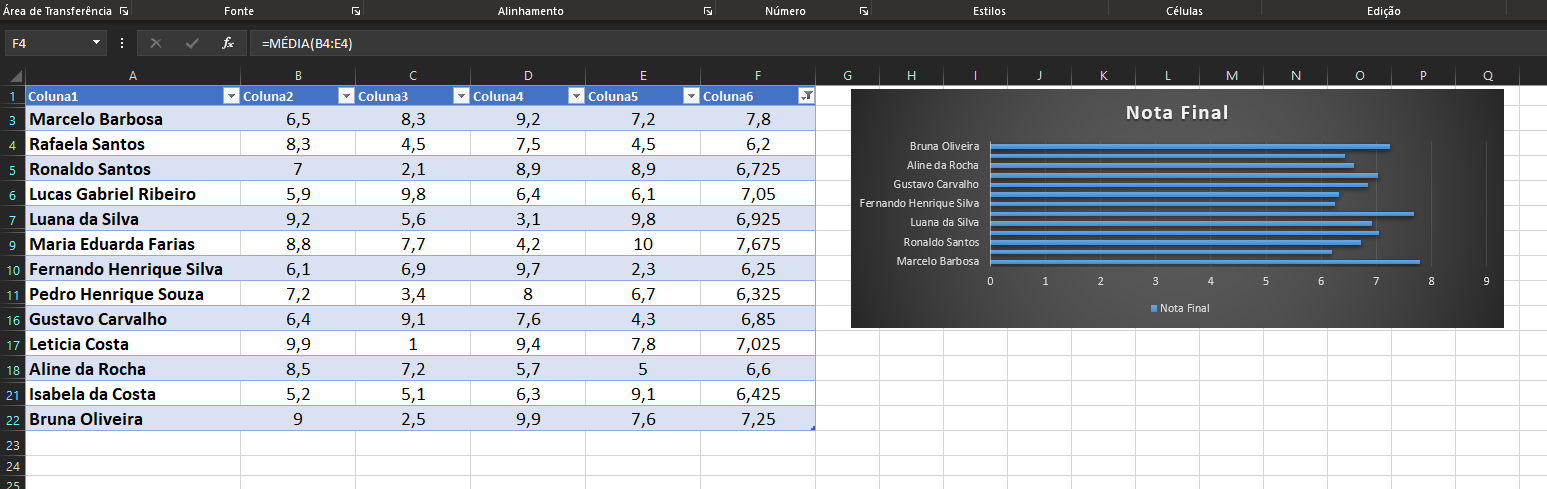Screen dimensions: 1547x489
Task: Select the Nota Final chart title
Action: 1176,113
